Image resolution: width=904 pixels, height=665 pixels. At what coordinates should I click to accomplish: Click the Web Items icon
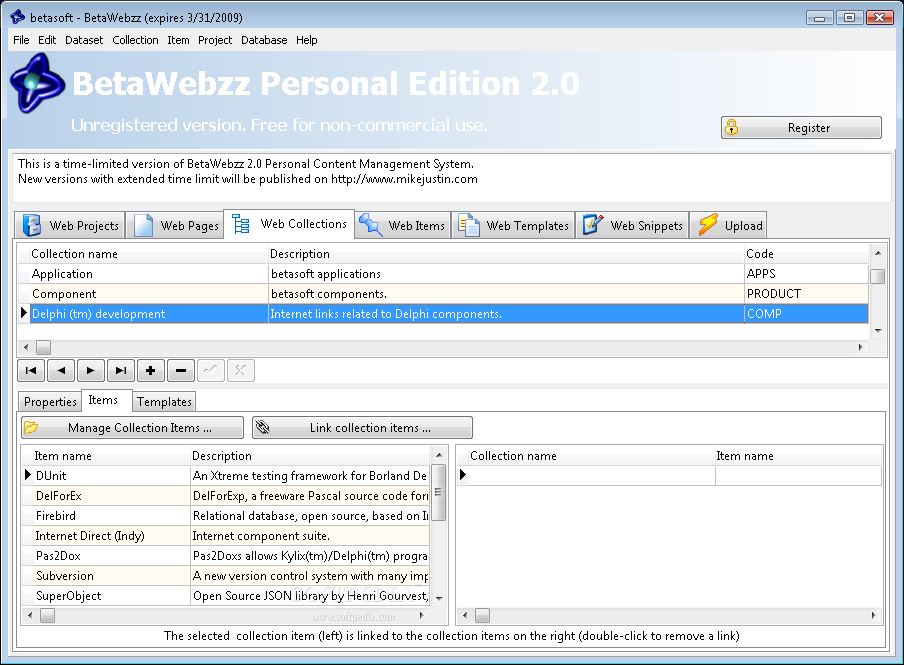(371, 224)
